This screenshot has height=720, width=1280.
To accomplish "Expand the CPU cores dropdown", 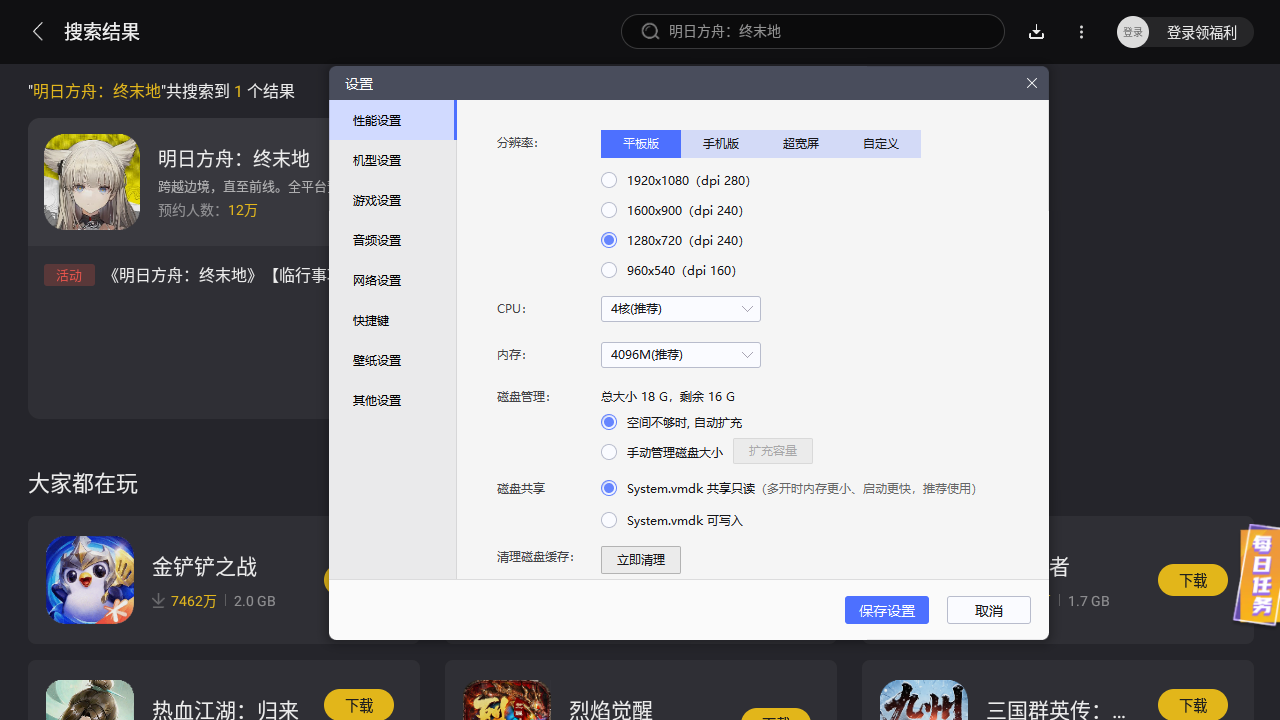I will [680, 309].
